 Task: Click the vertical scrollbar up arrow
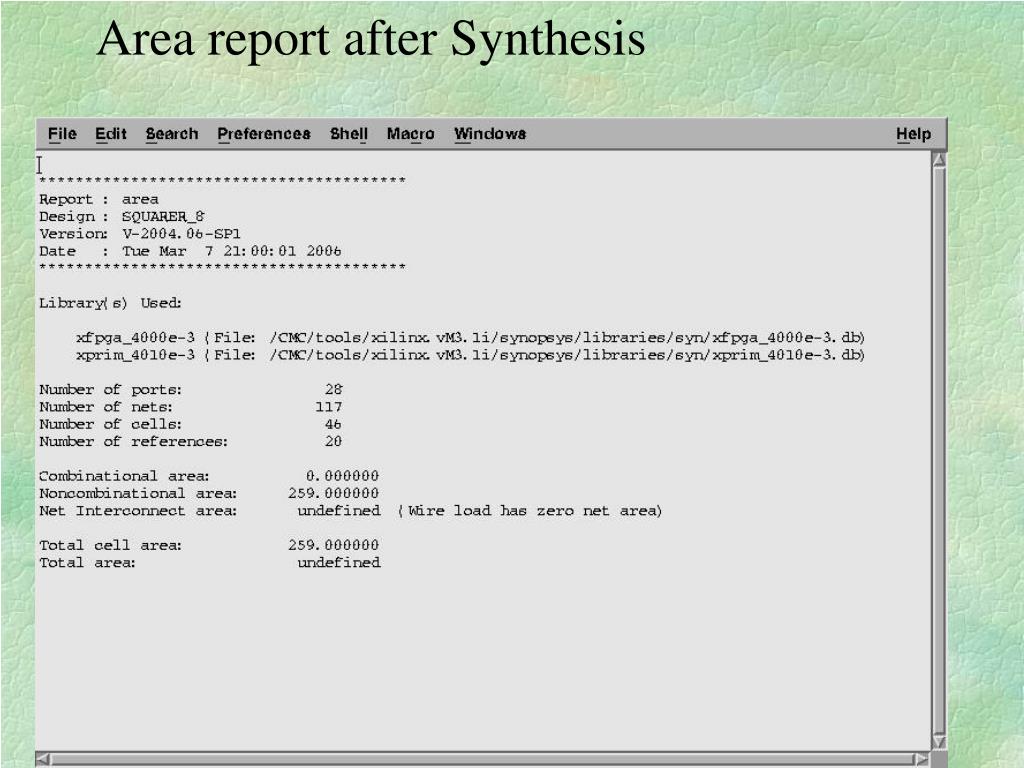[939, 159]
